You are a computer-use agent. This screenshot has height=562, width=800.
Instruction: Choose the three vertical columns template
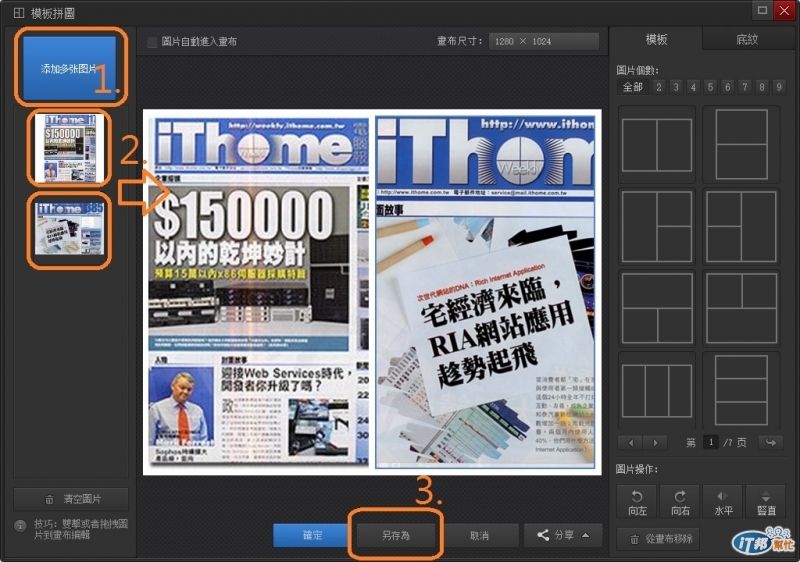[x=657, y=391]
